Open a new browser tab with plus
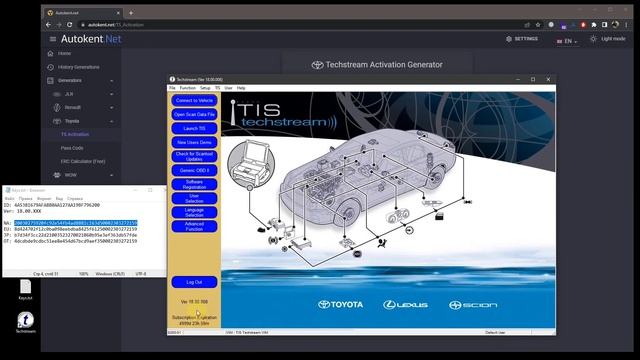 (x=131, y=13)
